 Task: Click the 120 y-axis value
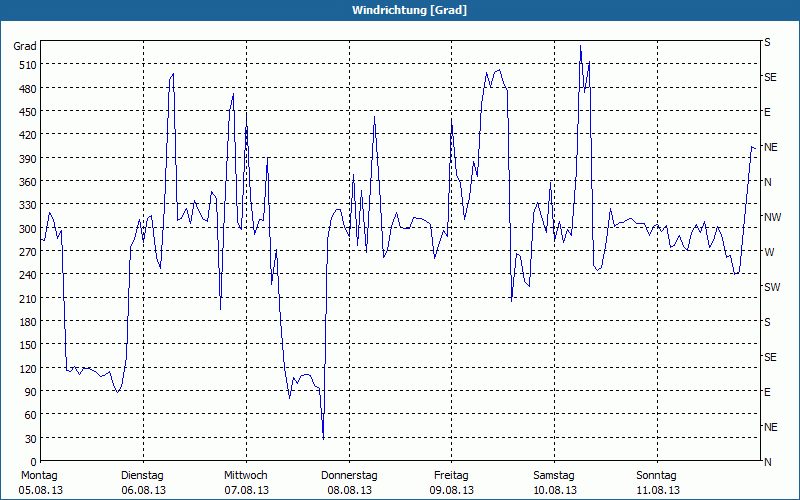click(x=28, y=368)
